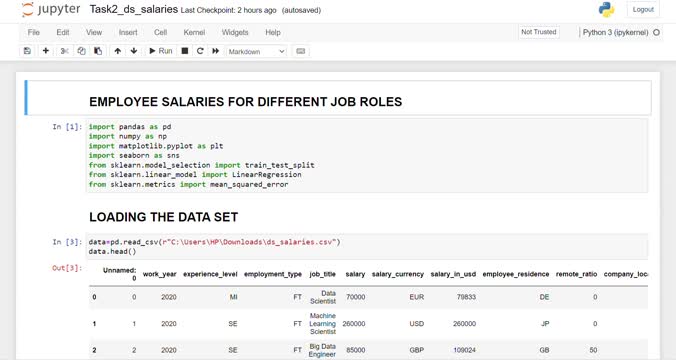The height and width of the screenshot is (360, 676).
Task: Select the EMPLOYEE SALARIES heading cell
Action: tap(338, 98)
